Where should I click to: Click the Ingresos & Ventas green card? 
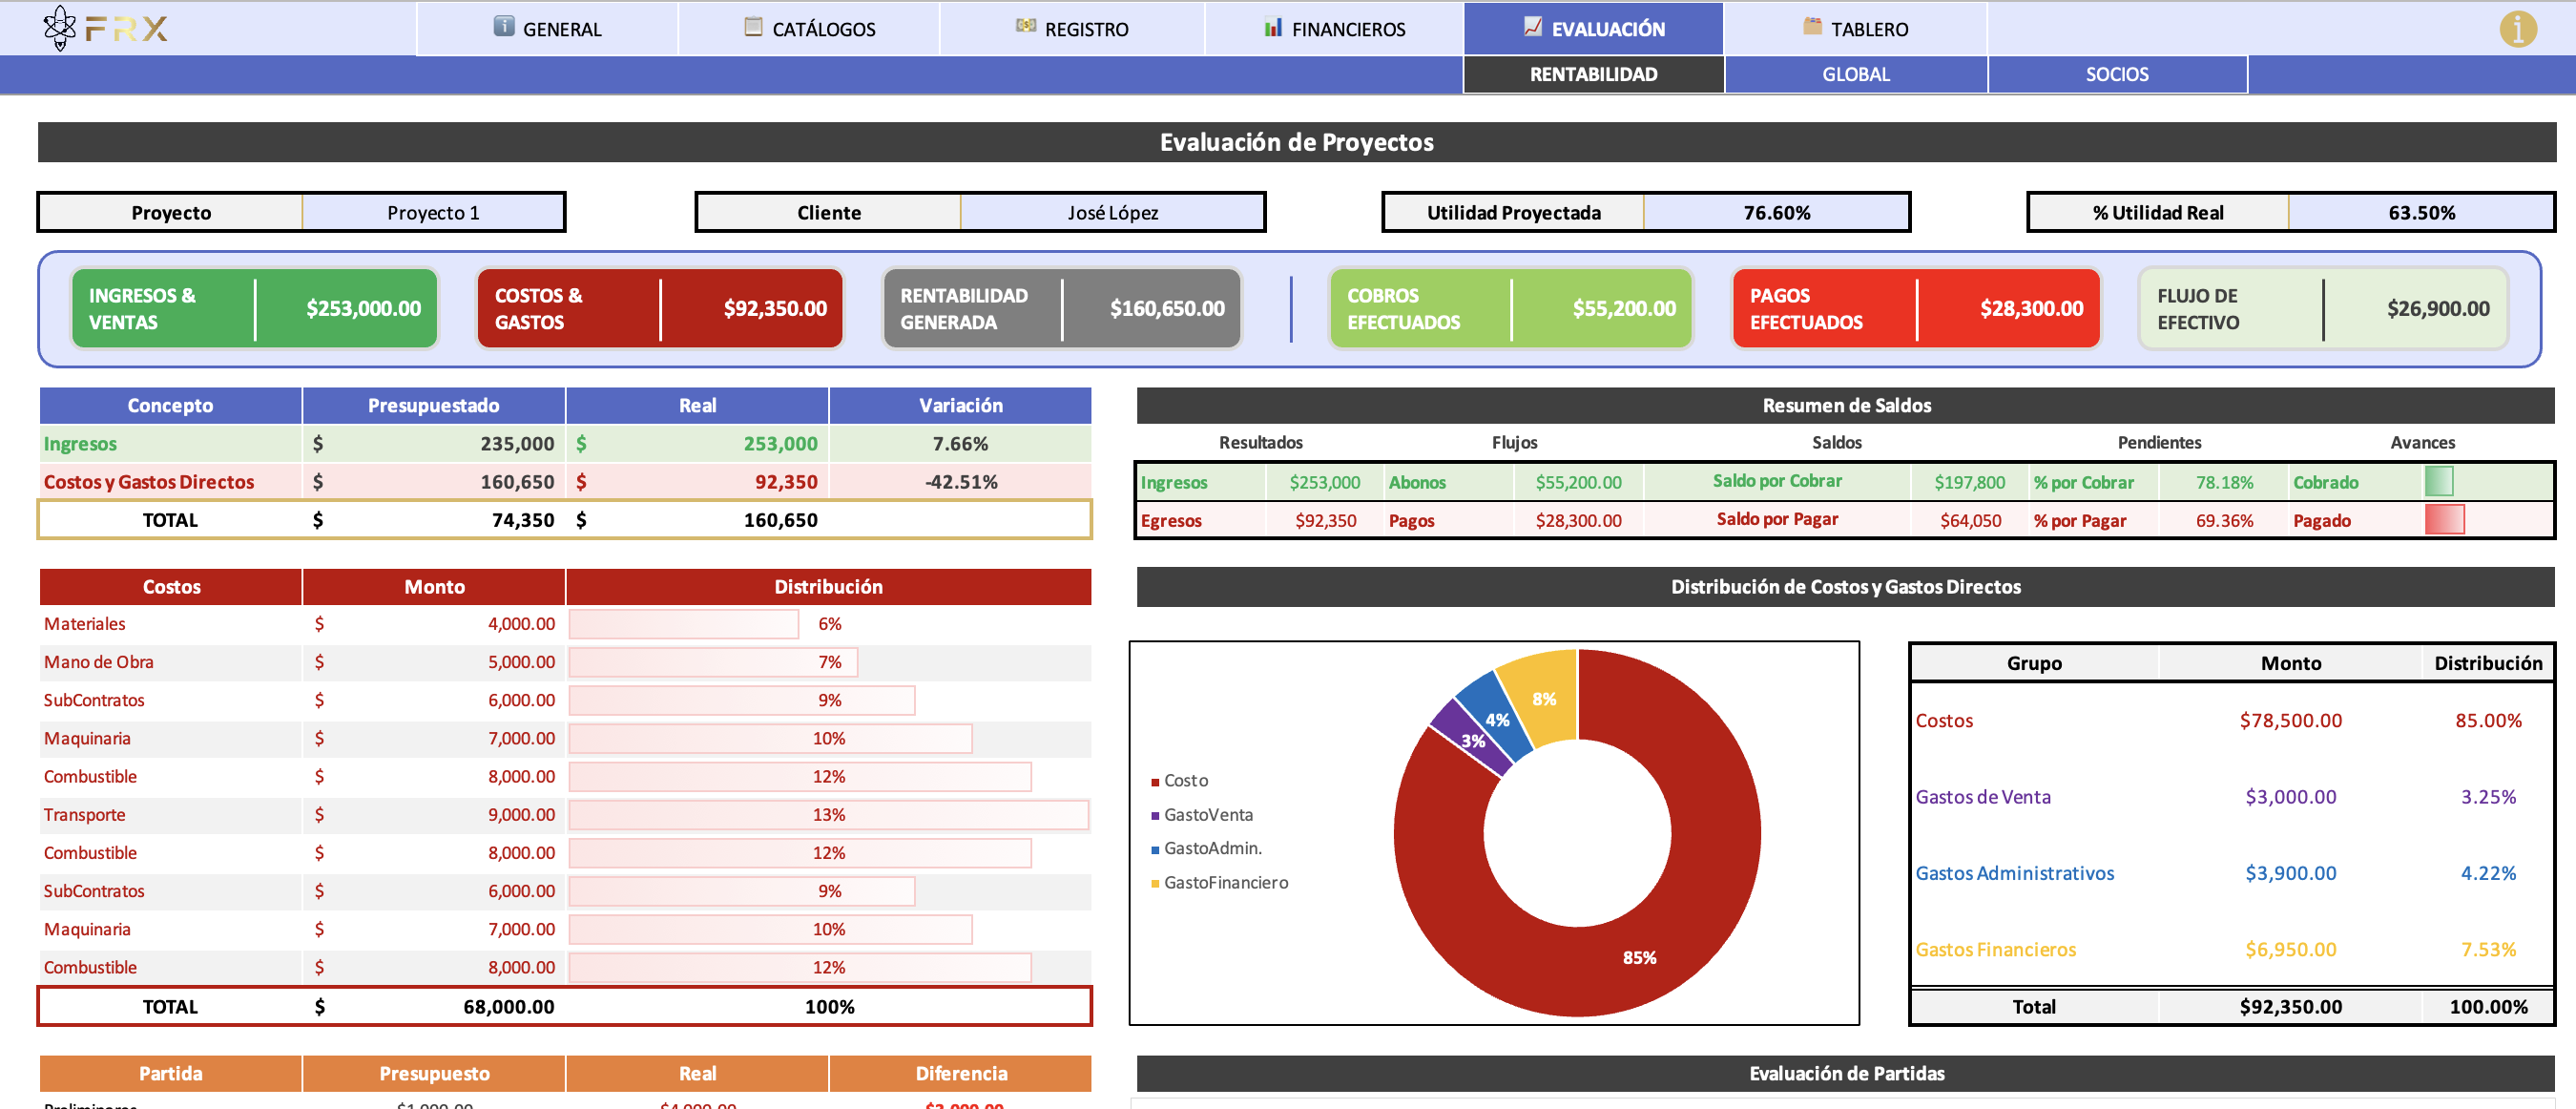coord(255,309)
